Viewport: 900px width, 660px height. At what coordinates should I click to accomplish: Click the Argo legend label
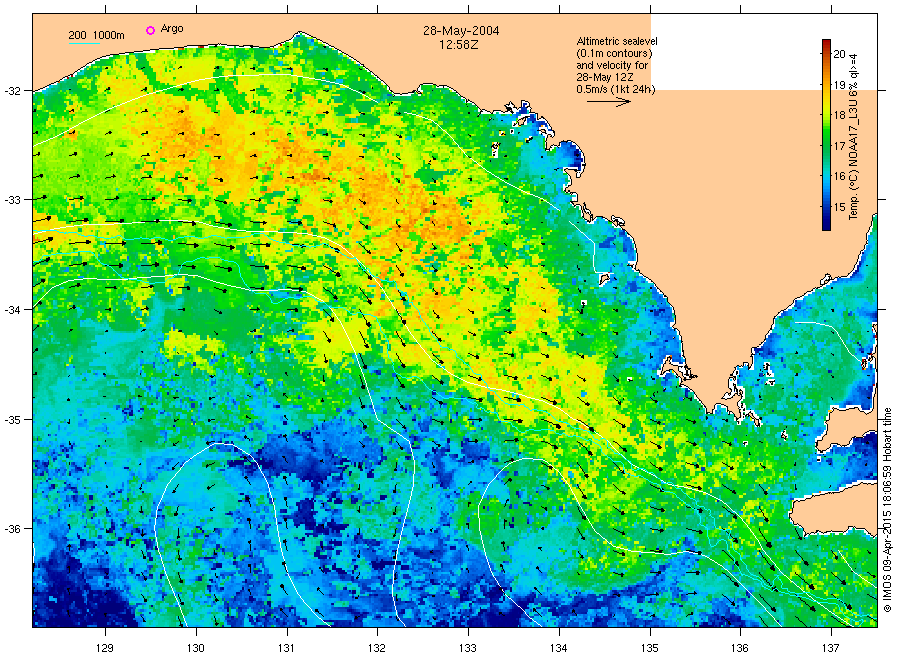[x=172, y=29]
